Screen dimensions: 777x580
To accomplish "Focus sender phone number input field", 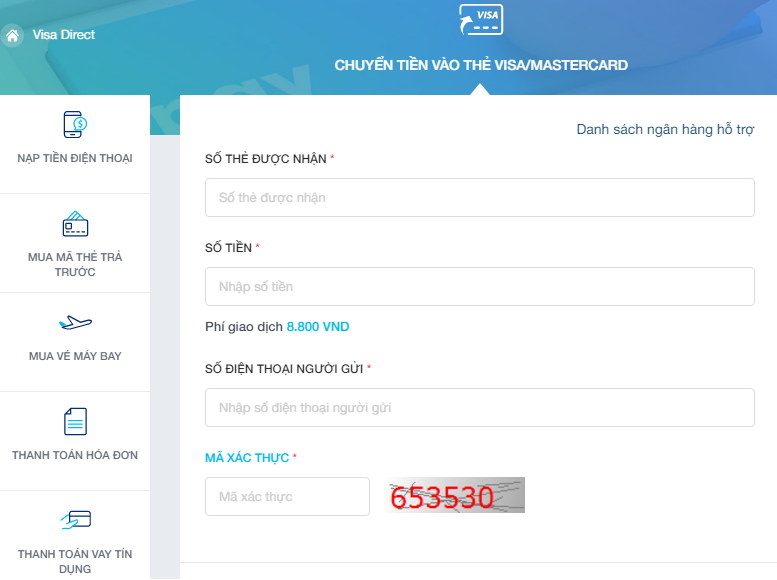I will [x=480, y=407].
